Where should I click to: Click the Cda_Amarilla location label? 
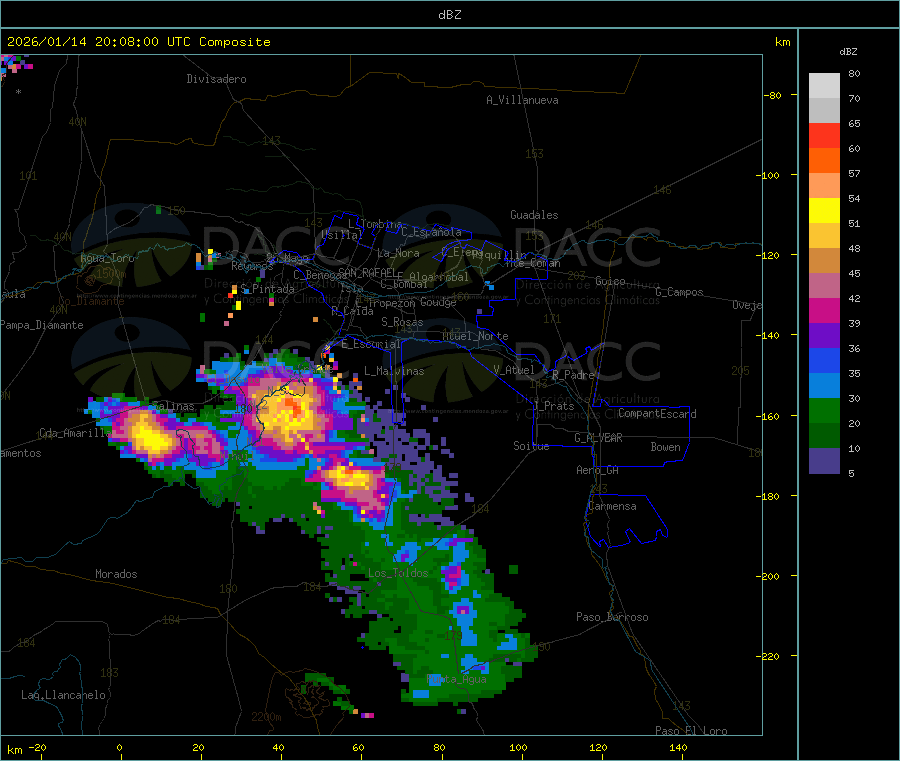click(x=75, y=433)
